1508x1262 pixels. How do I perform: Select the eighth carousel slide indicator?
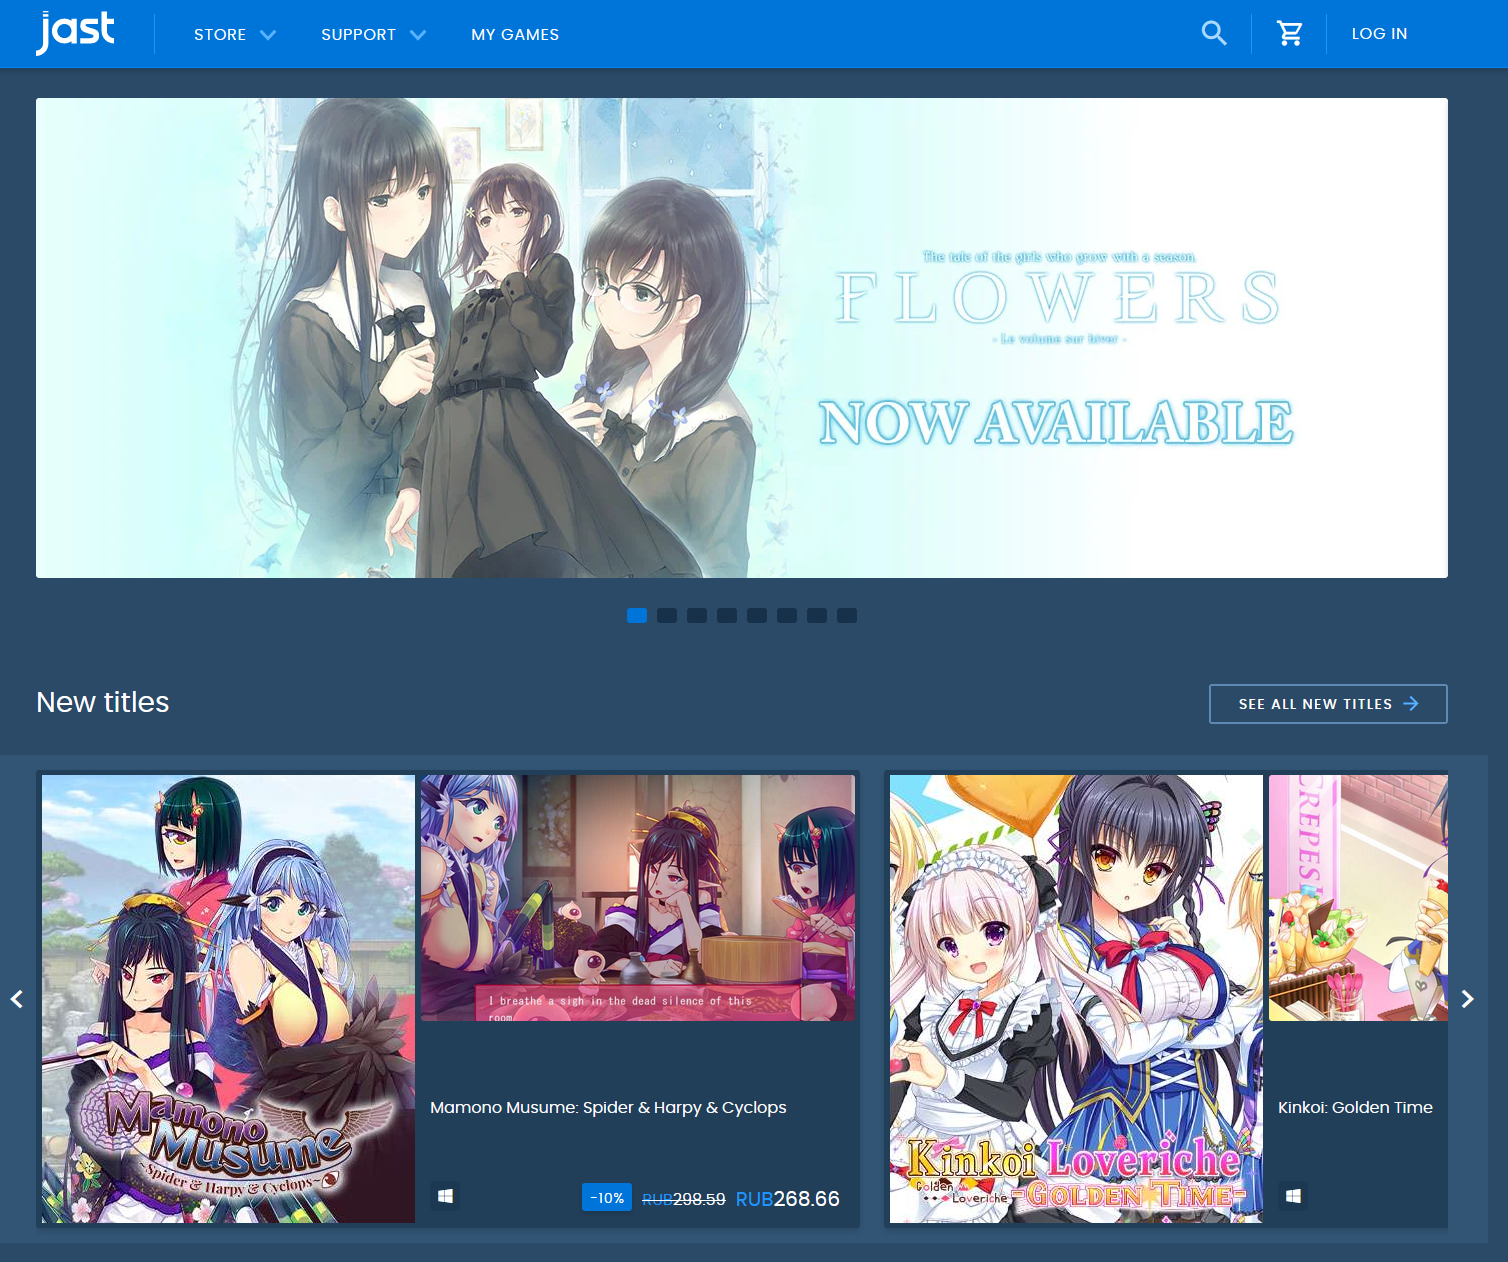[x=847, y=615]
